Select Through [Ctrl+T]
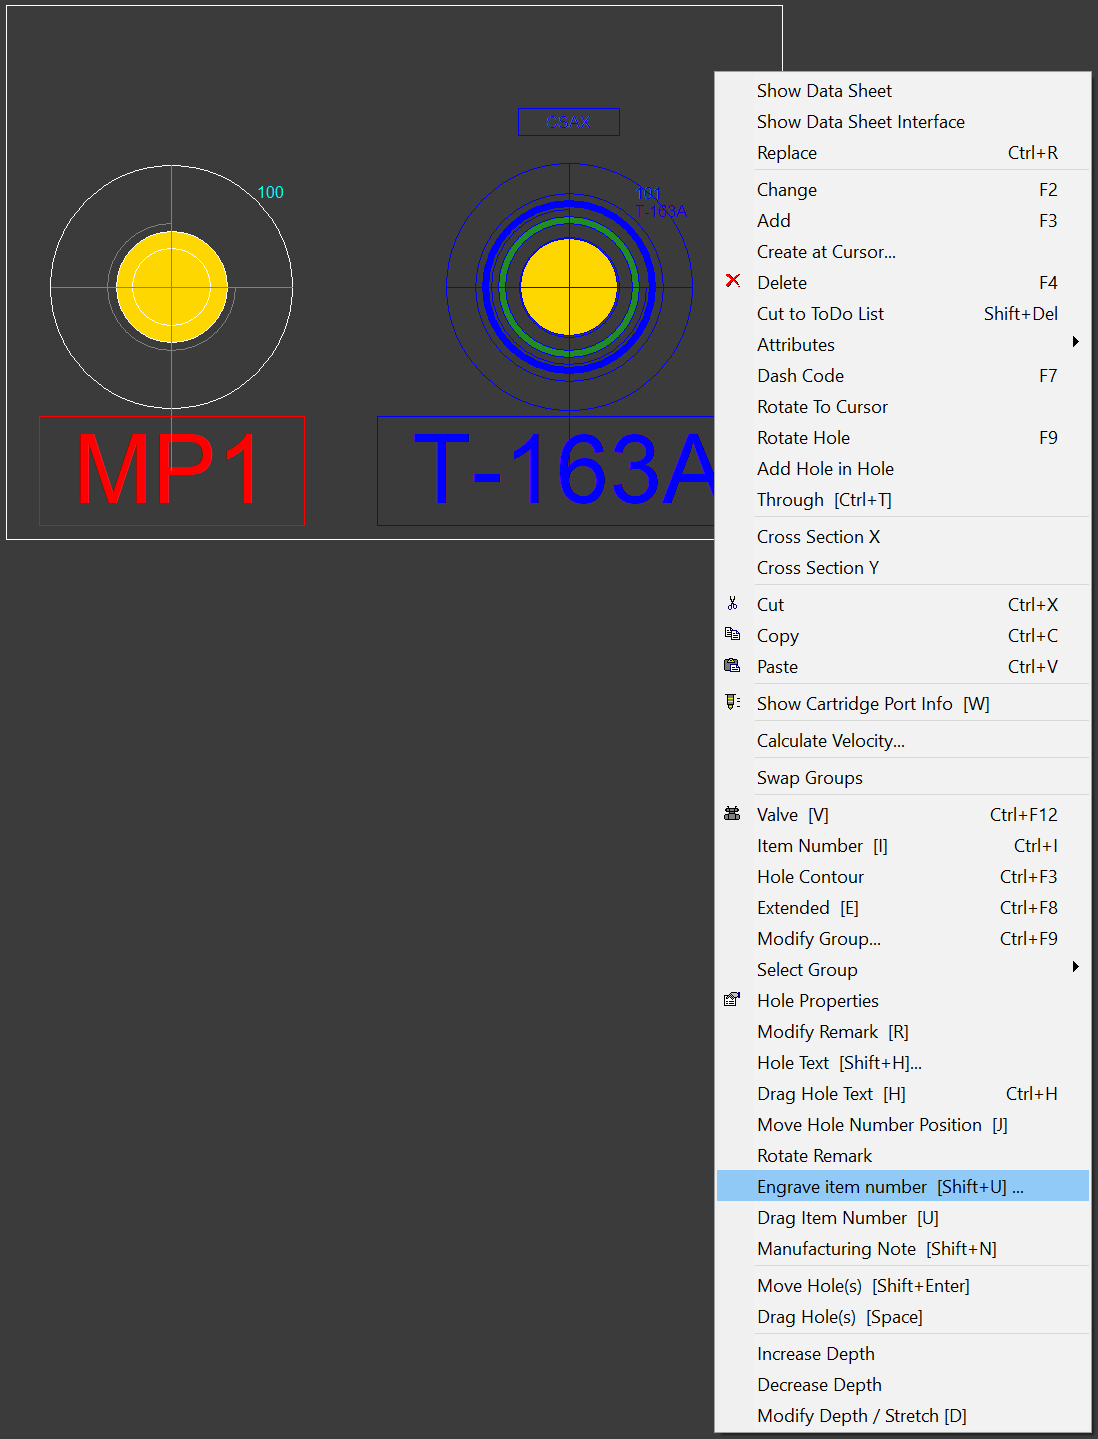 903,500
